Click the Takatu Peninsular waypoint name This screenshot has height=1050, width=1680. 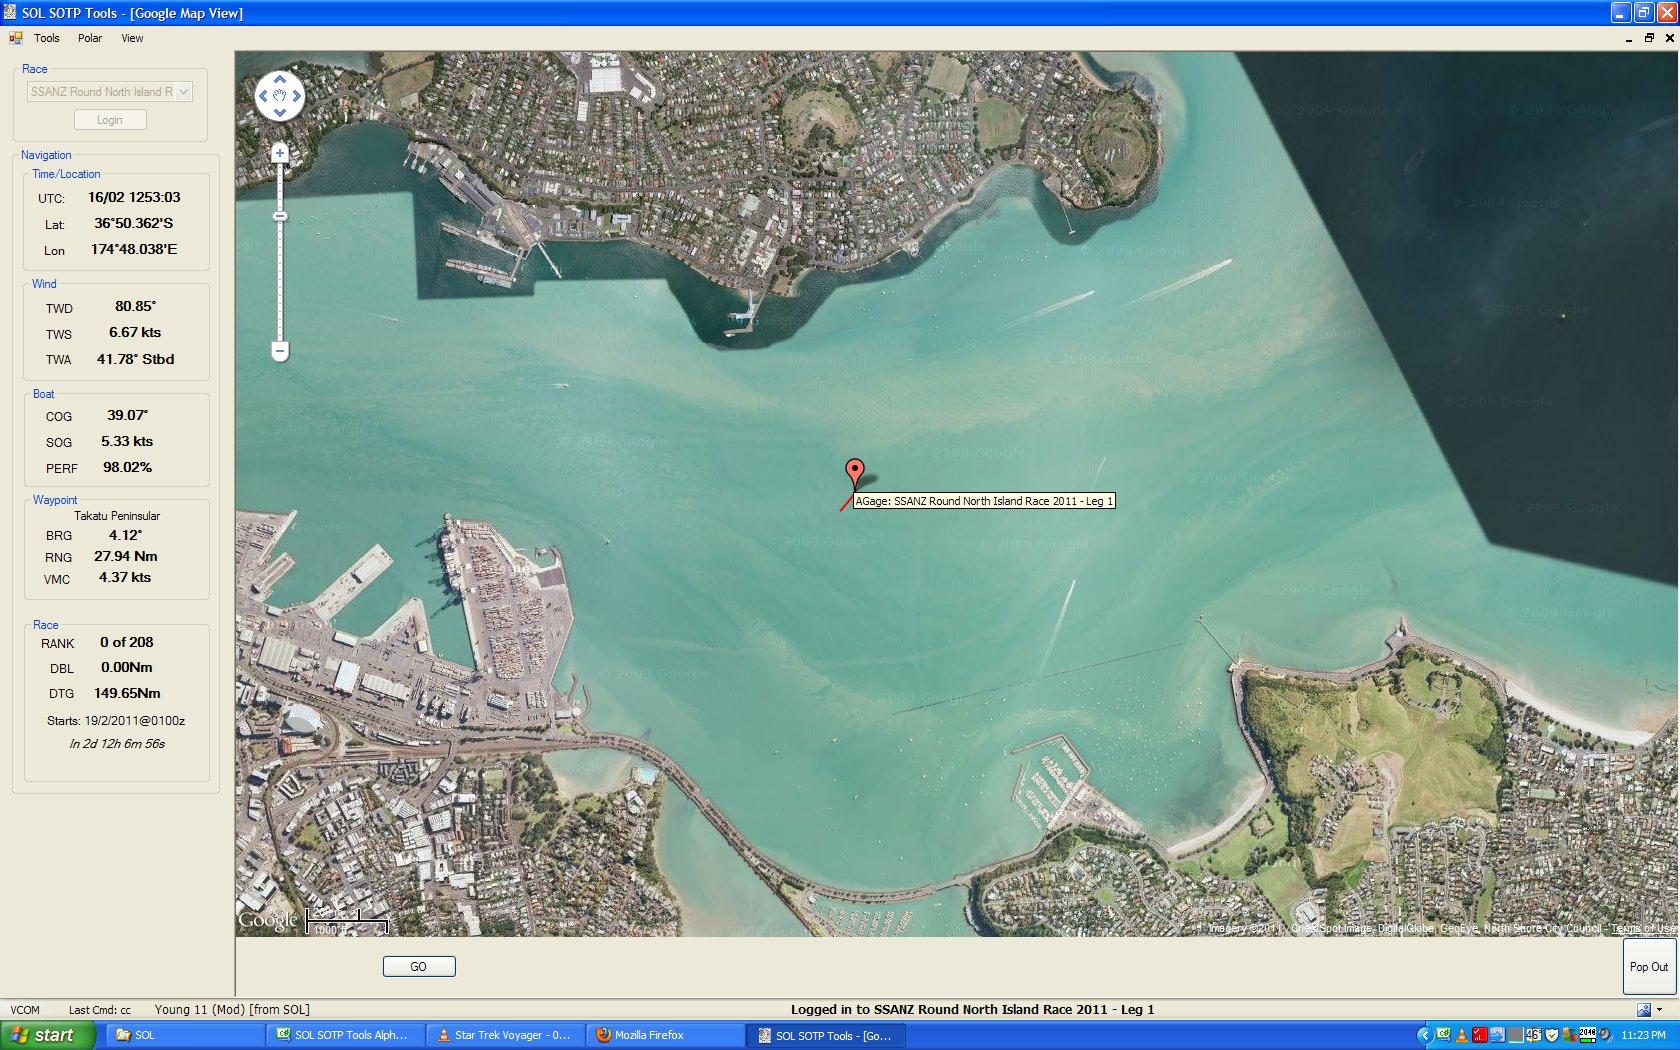point(117,516)
